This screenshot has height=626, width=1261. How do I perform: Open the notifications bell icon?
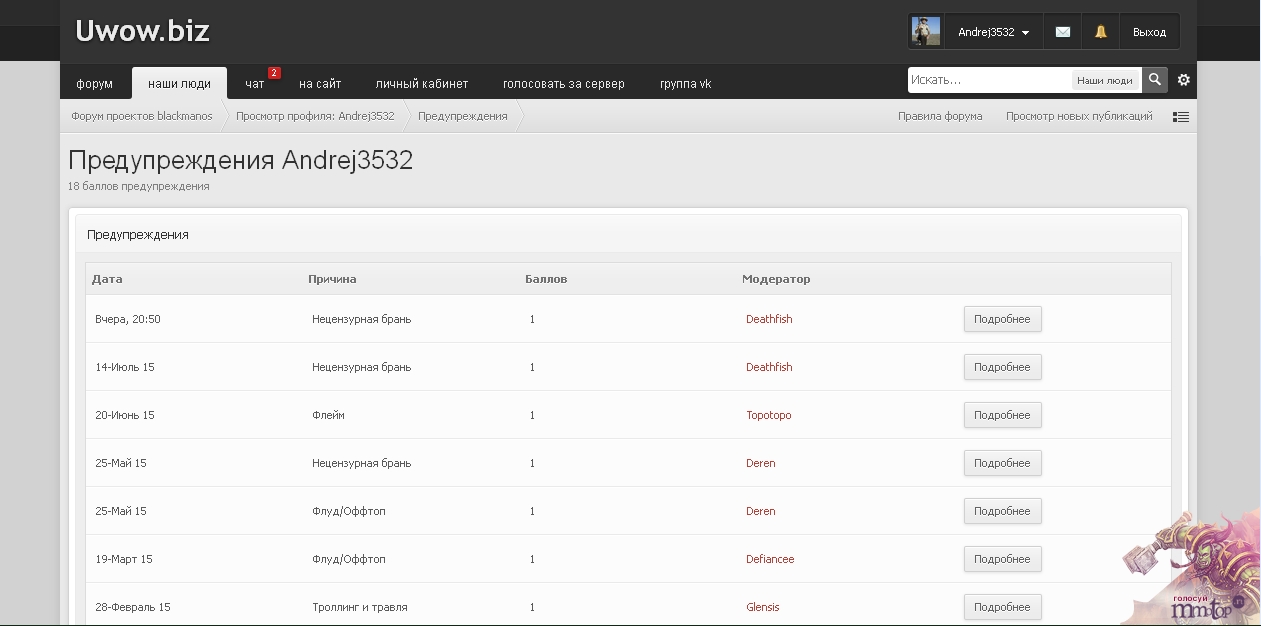[x=1100, y=32]
